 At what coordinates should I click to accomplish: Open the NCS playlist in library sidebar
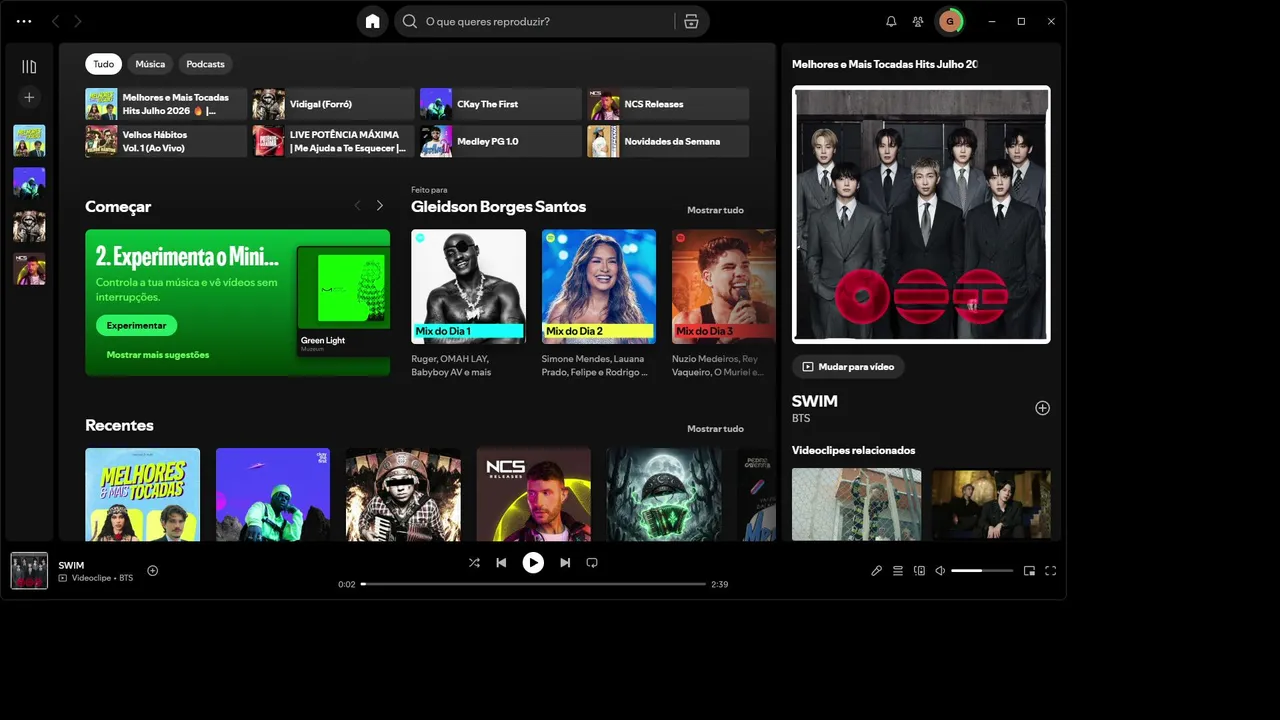(x=29, y=269)
